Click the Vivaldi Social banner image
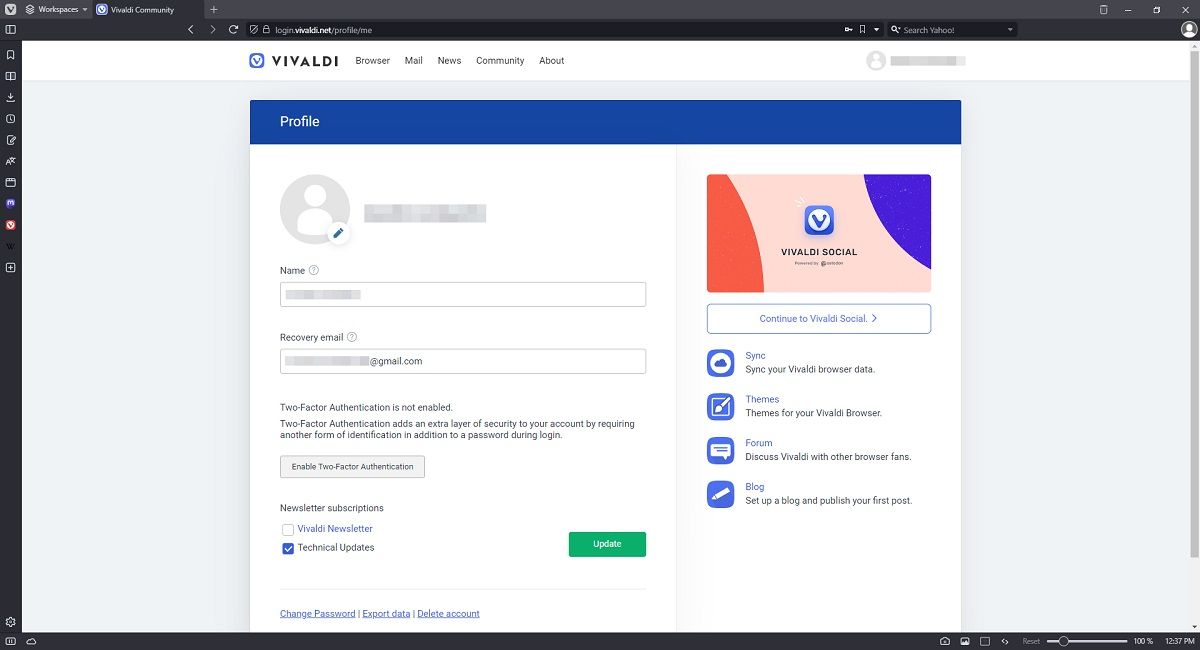1200x650 pixels. click(819, 233)
